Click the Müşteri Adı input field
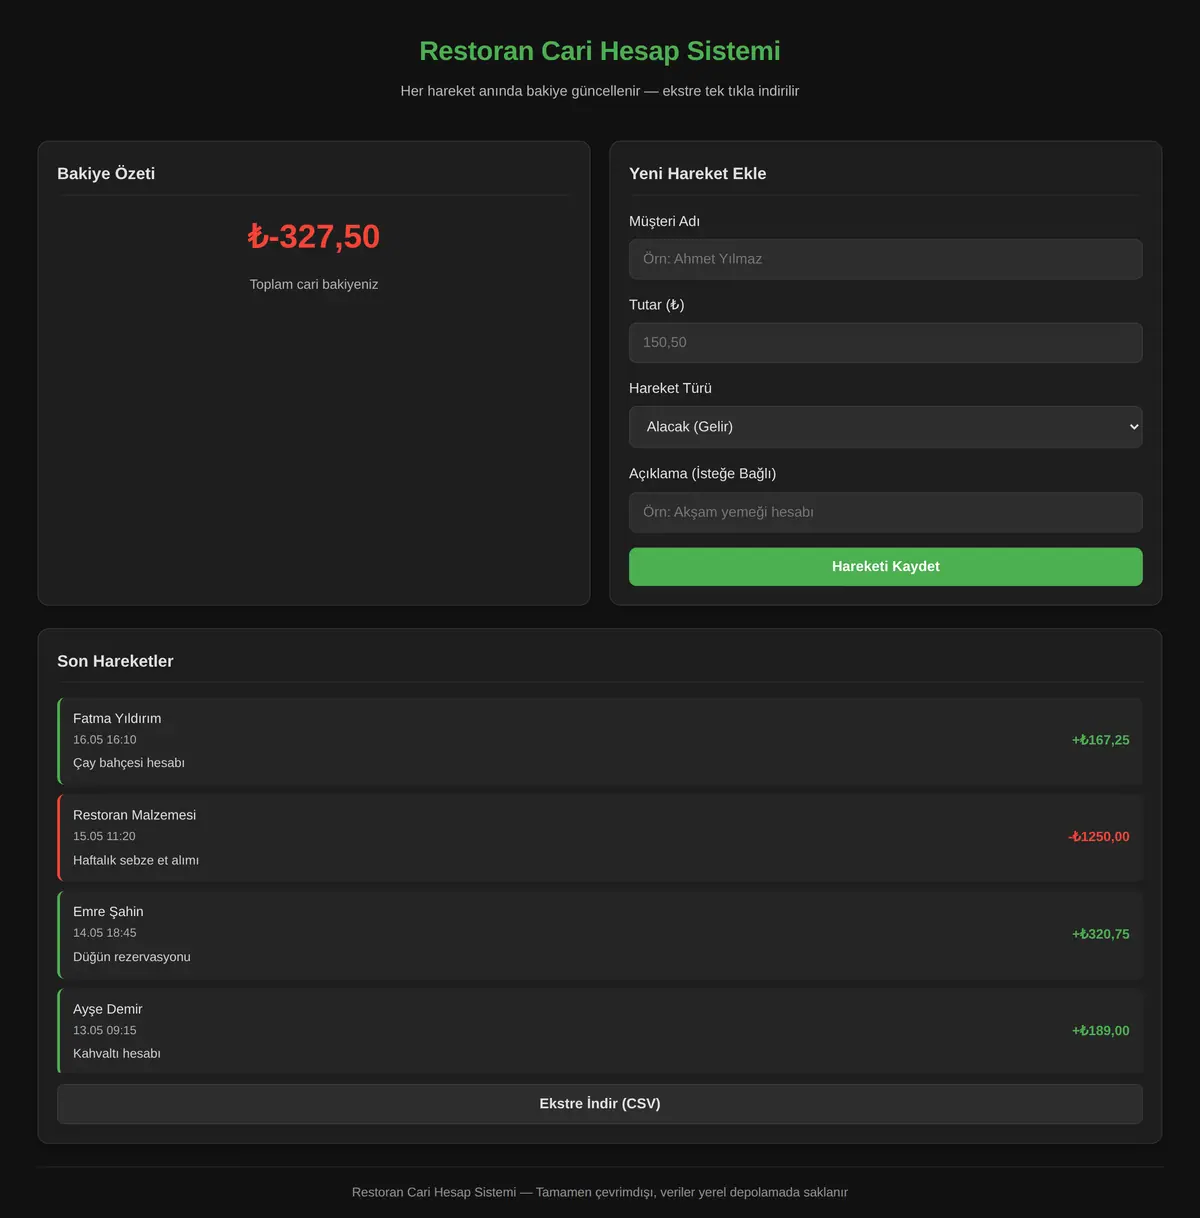The width and height of the screenshot is (1200, 1218). [x=885, y=259]
